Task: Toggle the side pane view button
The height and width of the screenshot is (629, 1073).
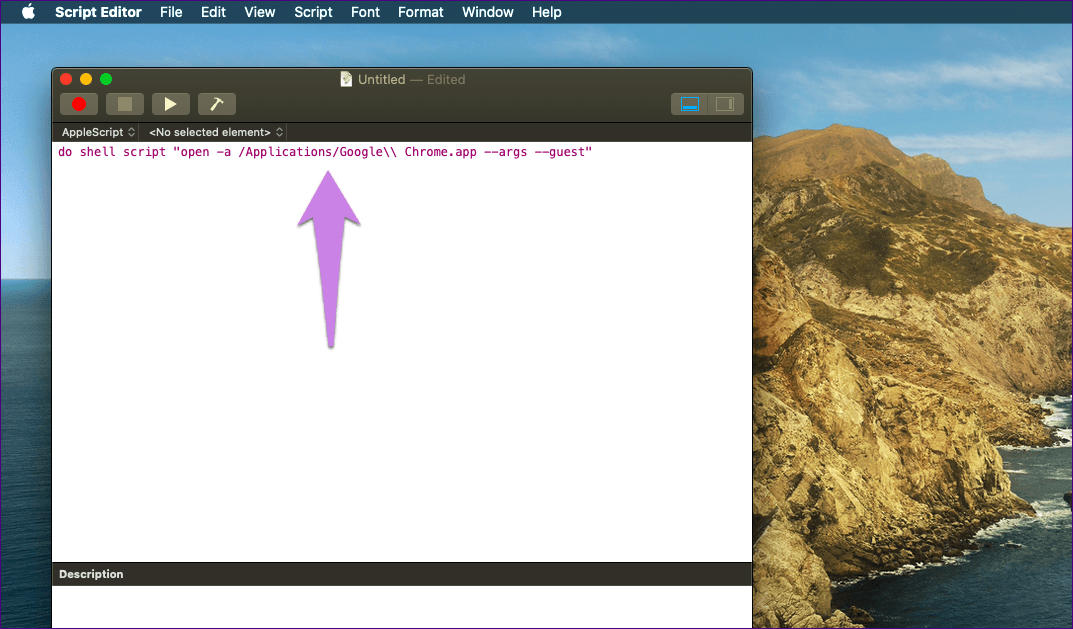Action: [x=725, y=104]
